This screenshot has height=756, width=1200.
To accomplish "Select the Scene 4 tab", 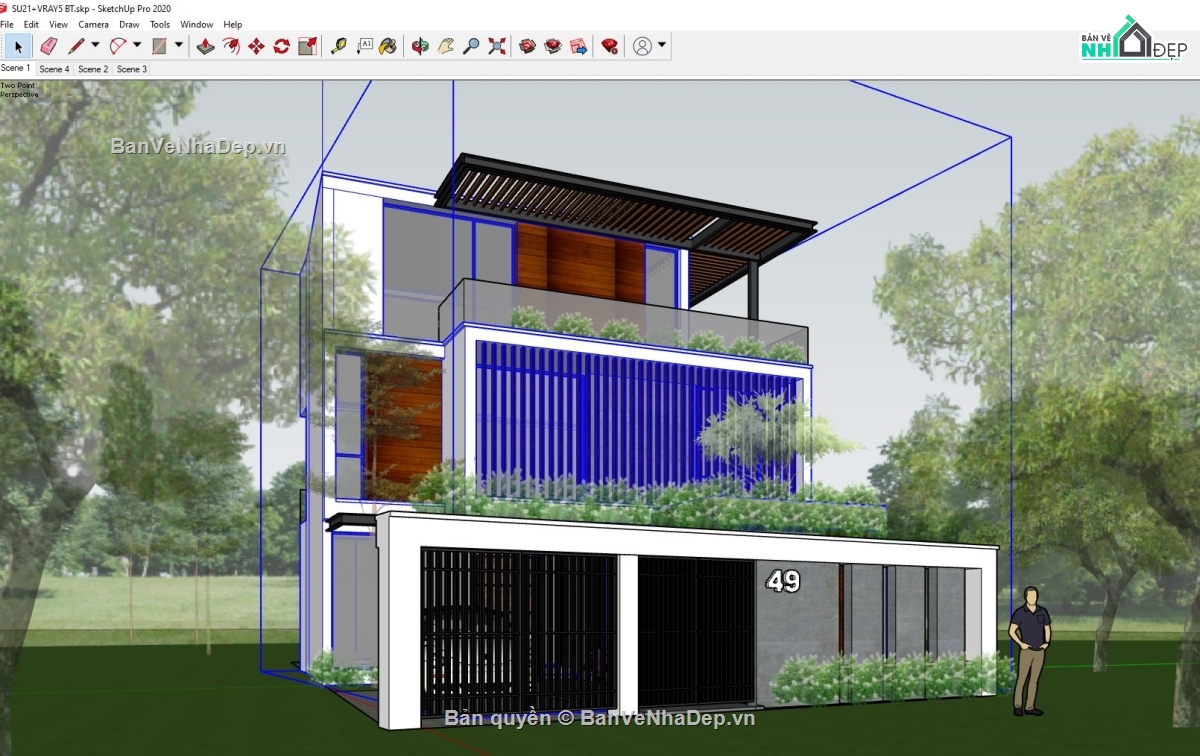I will tap(54, 69).
